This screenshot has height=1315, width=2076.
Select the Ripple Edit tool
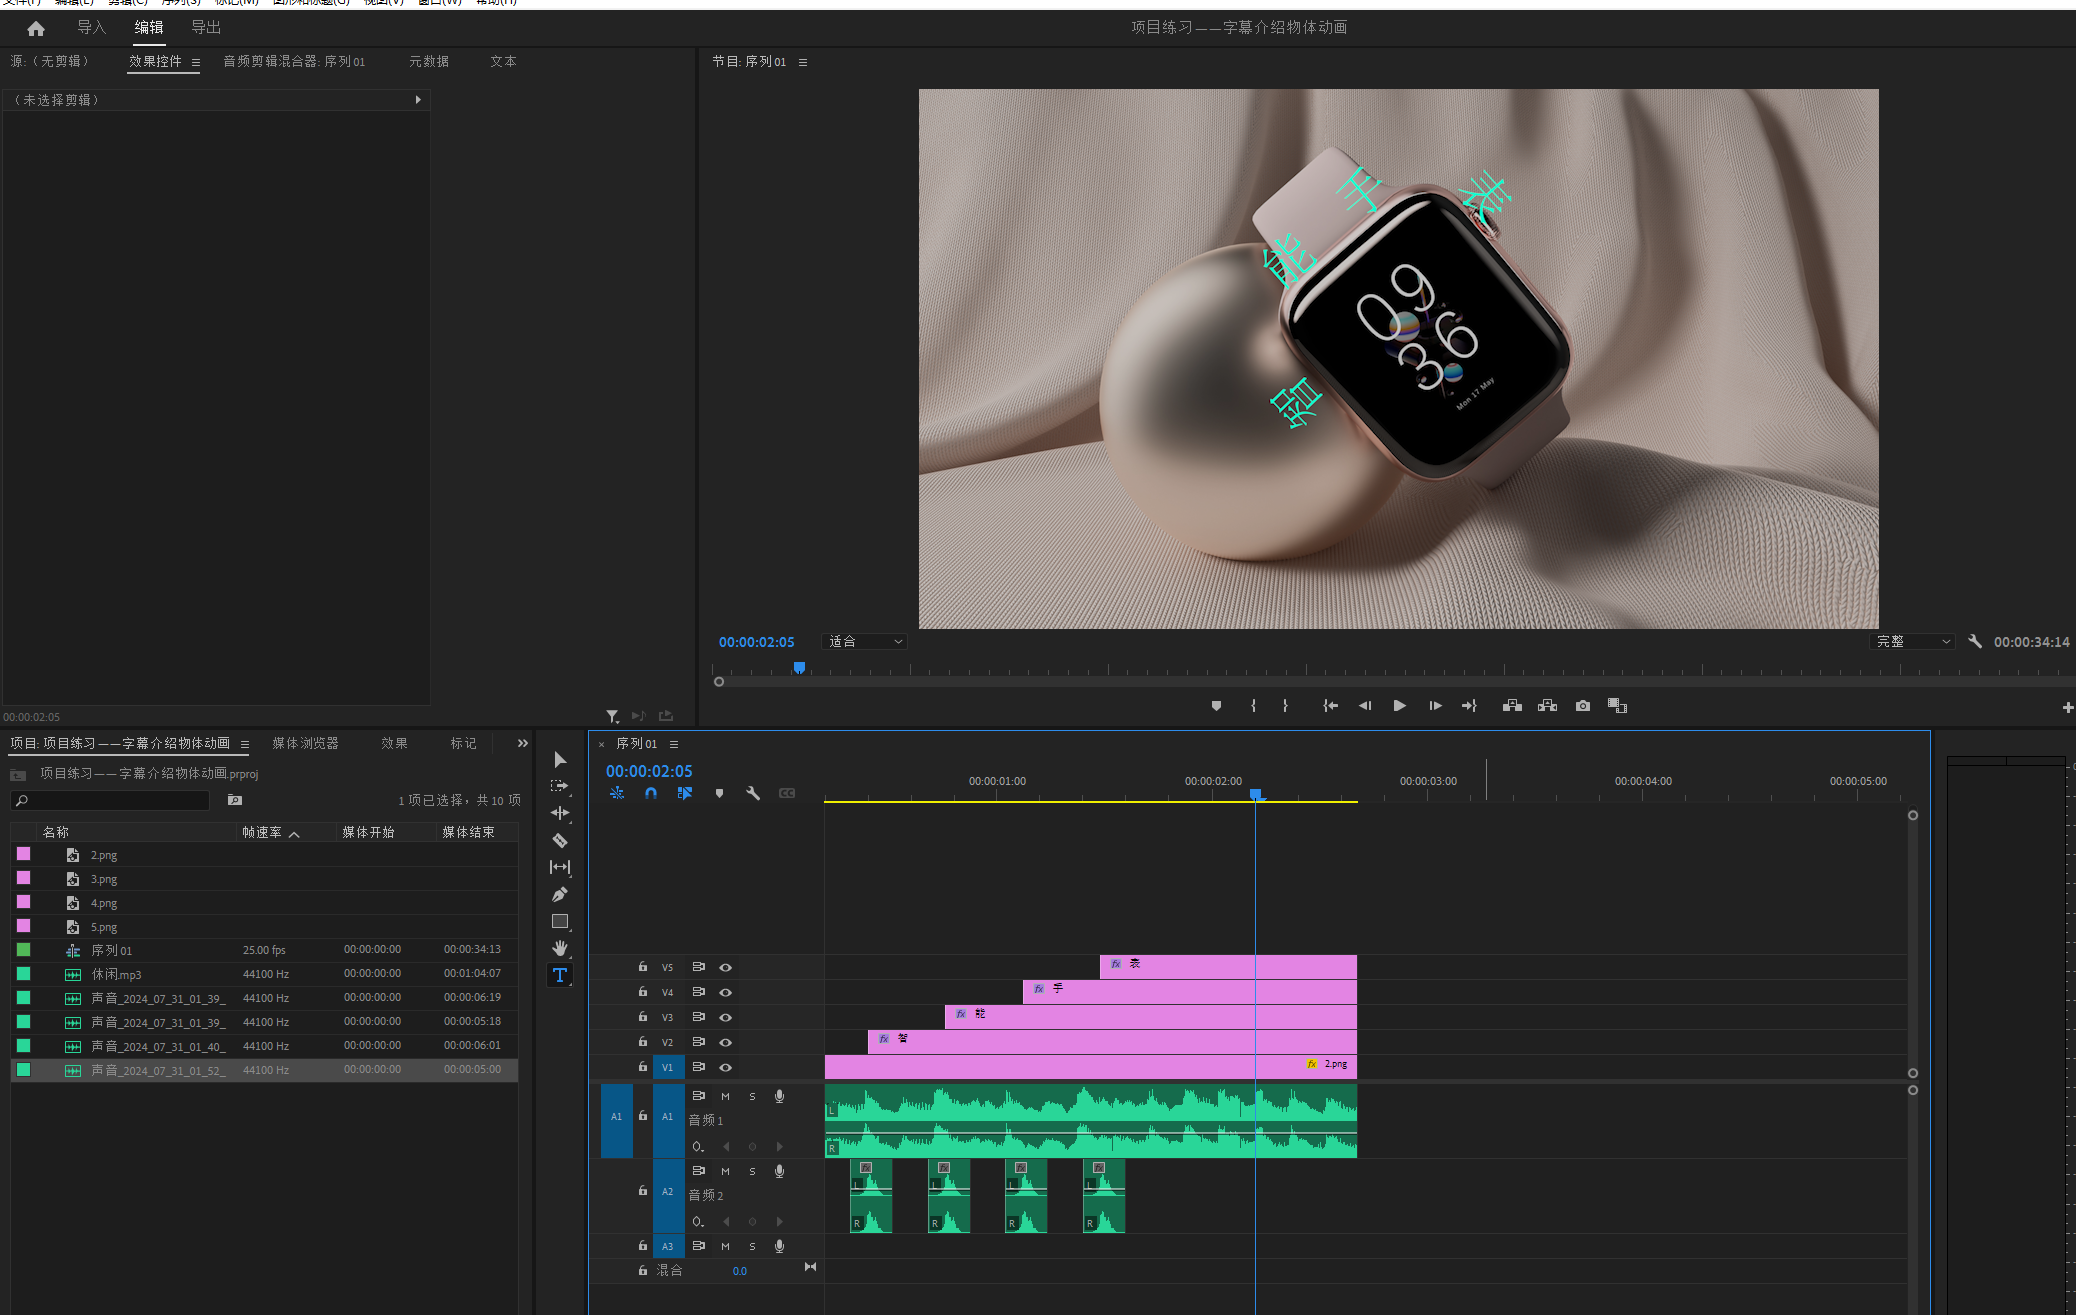point(560,813)
